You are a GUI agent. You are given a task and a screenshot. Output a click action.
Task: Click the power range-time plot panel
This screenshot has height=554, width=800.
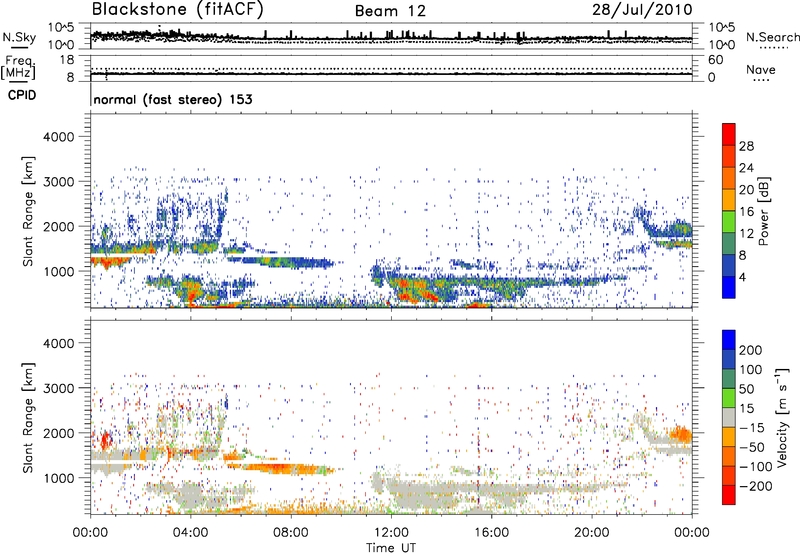391,211
